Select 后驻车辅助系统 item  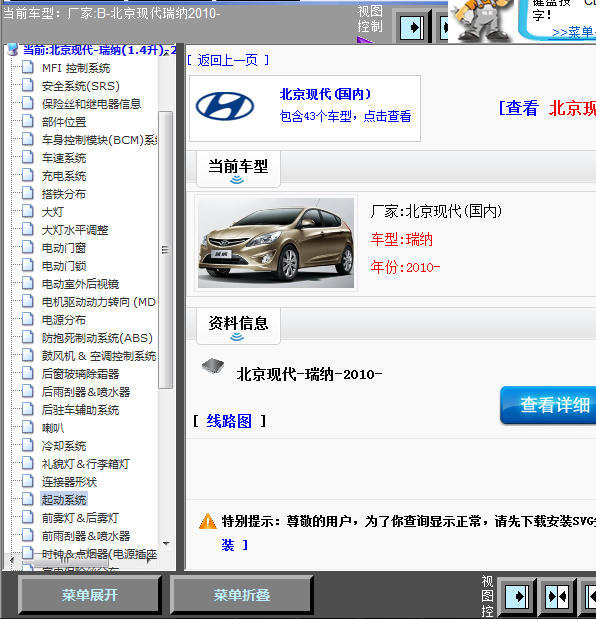[81, 410]
